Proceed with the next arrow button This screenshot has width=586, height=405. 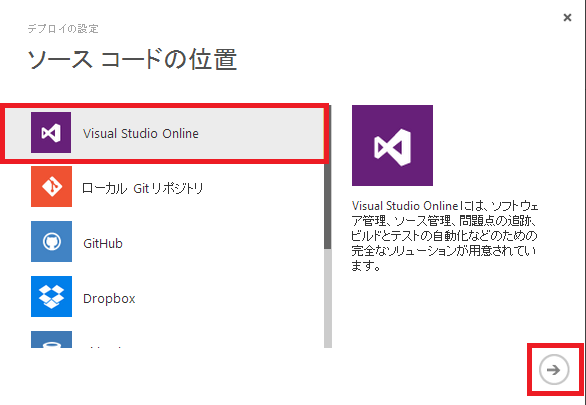point(554,370)
